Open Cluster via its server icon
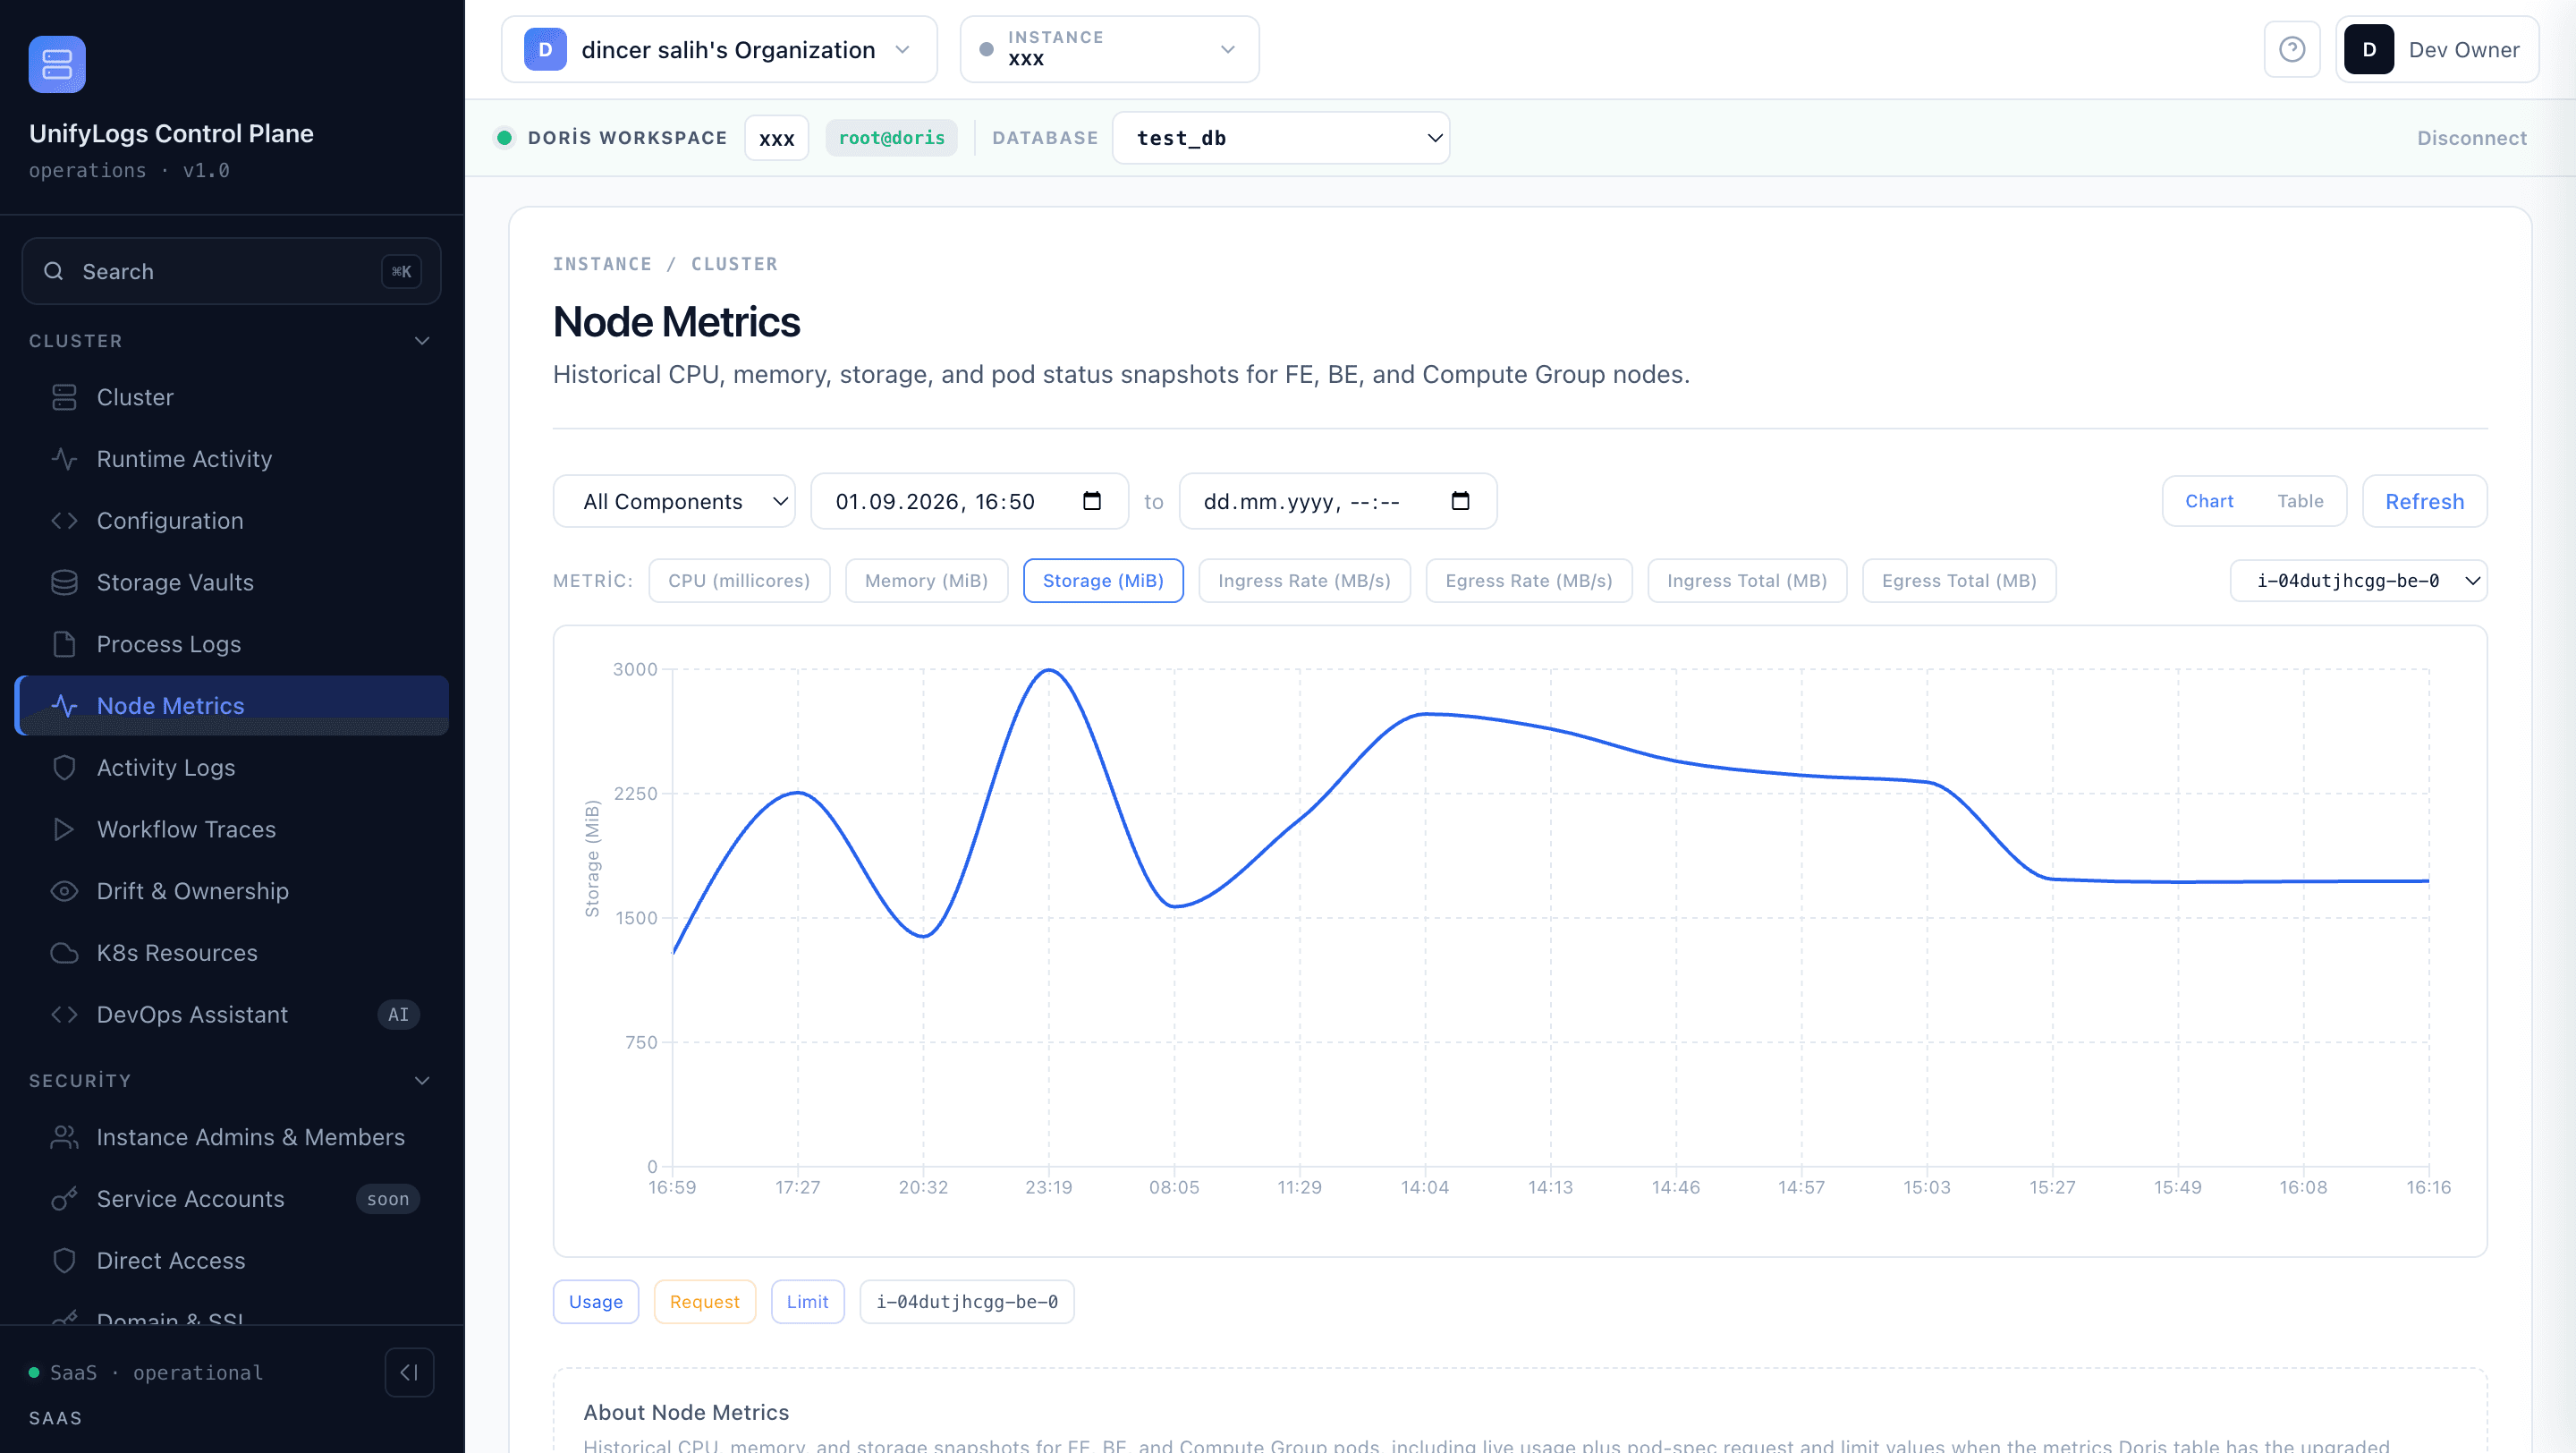Image resolution: width=2576 pixels, height=1453 pixels. [64, 397]
